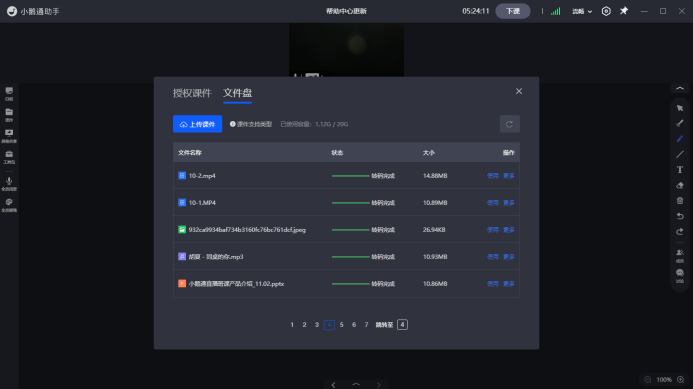The height and width of the screenshot is (389, 693).
Task: Select the text T tool
Action: click(680, 170)
